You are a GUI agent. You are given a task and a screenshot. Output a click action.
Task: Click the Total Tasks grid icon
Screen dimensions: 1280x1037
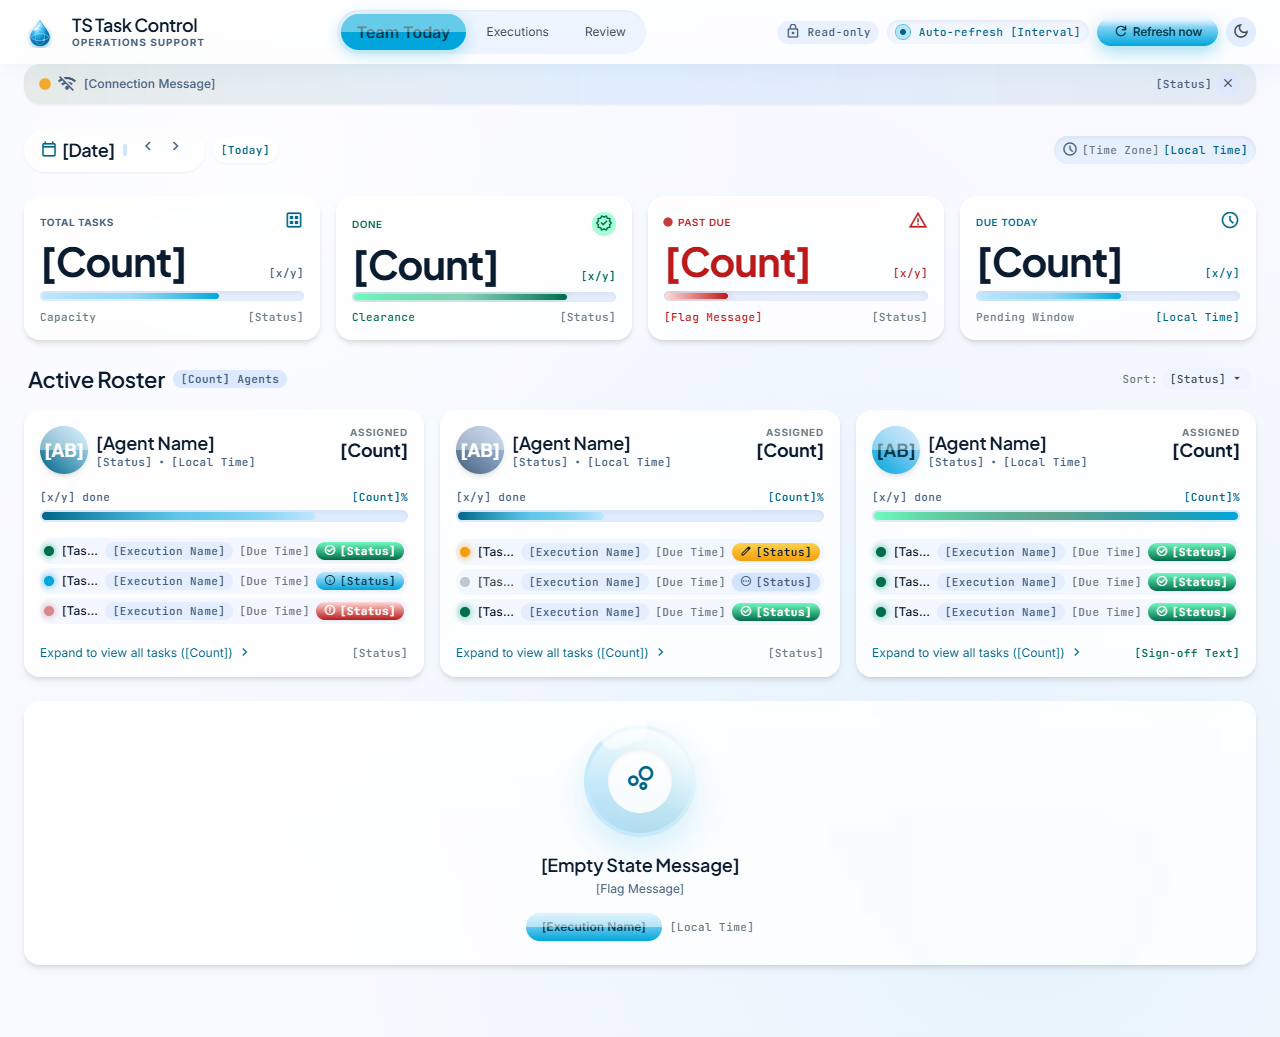(x=294, y=220)
